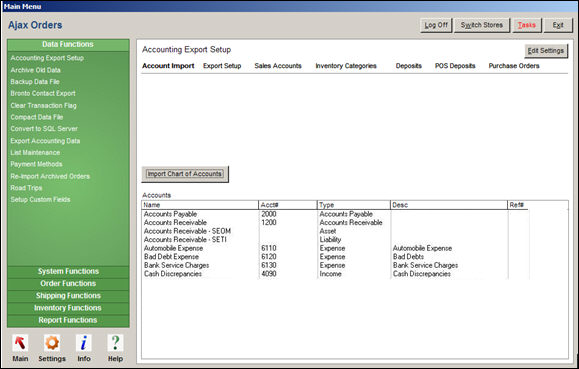579x369 pixels.
Task: Select the Deposits tab
Action: coord(409,66)
